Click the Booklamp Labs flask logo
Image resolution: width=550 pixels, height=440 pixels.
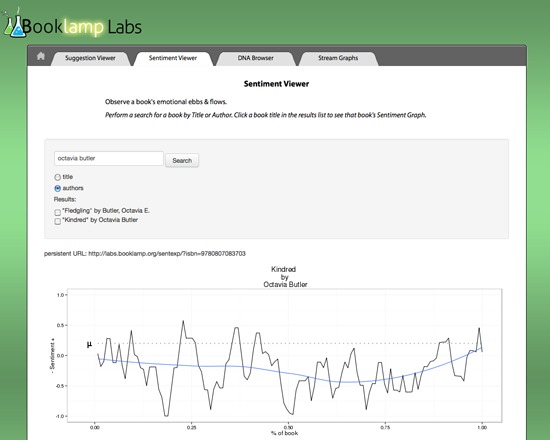(x=15, y=24)
